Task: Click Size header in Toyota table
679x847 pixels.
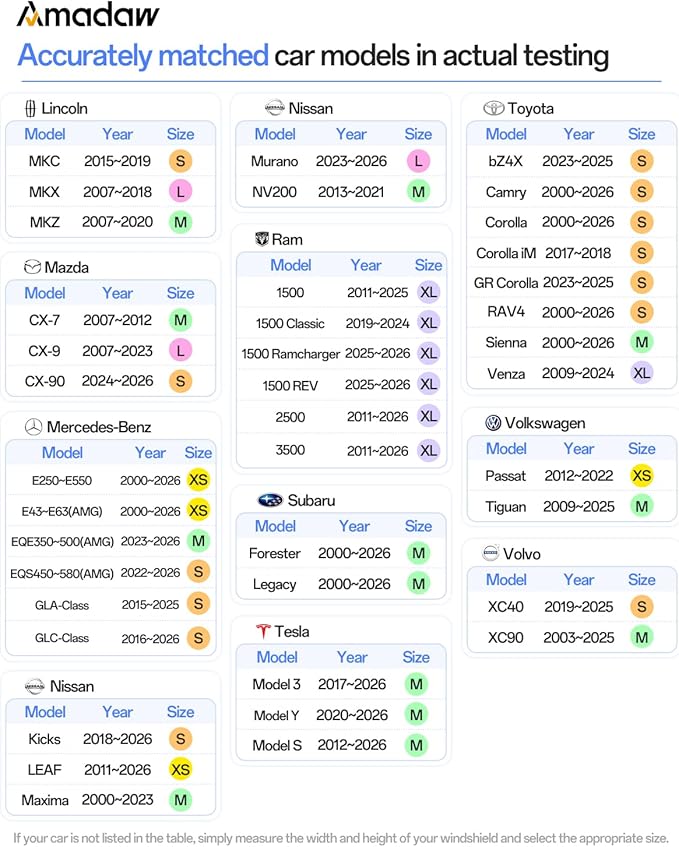Action: [x=641, y=134]
